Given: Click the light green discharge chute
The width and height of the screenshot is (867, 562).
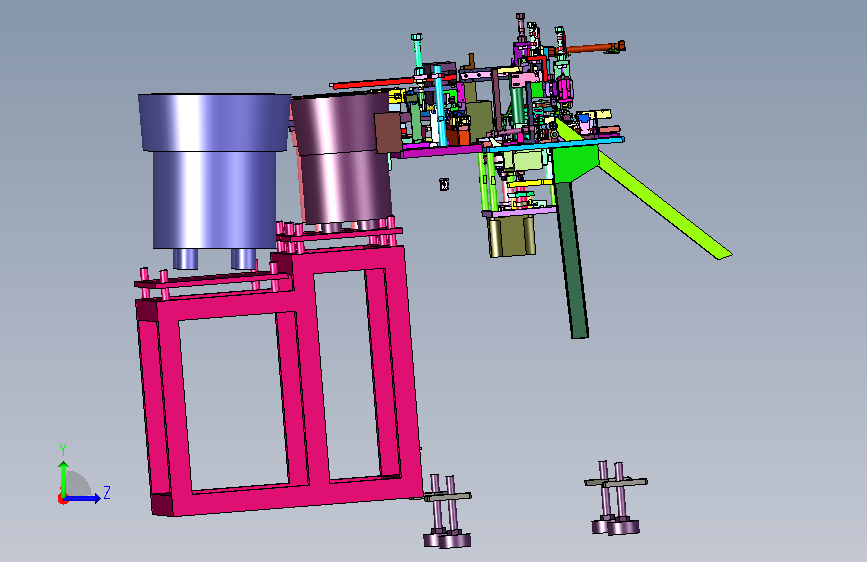Looking at the screenshot, I should [662, 204].
